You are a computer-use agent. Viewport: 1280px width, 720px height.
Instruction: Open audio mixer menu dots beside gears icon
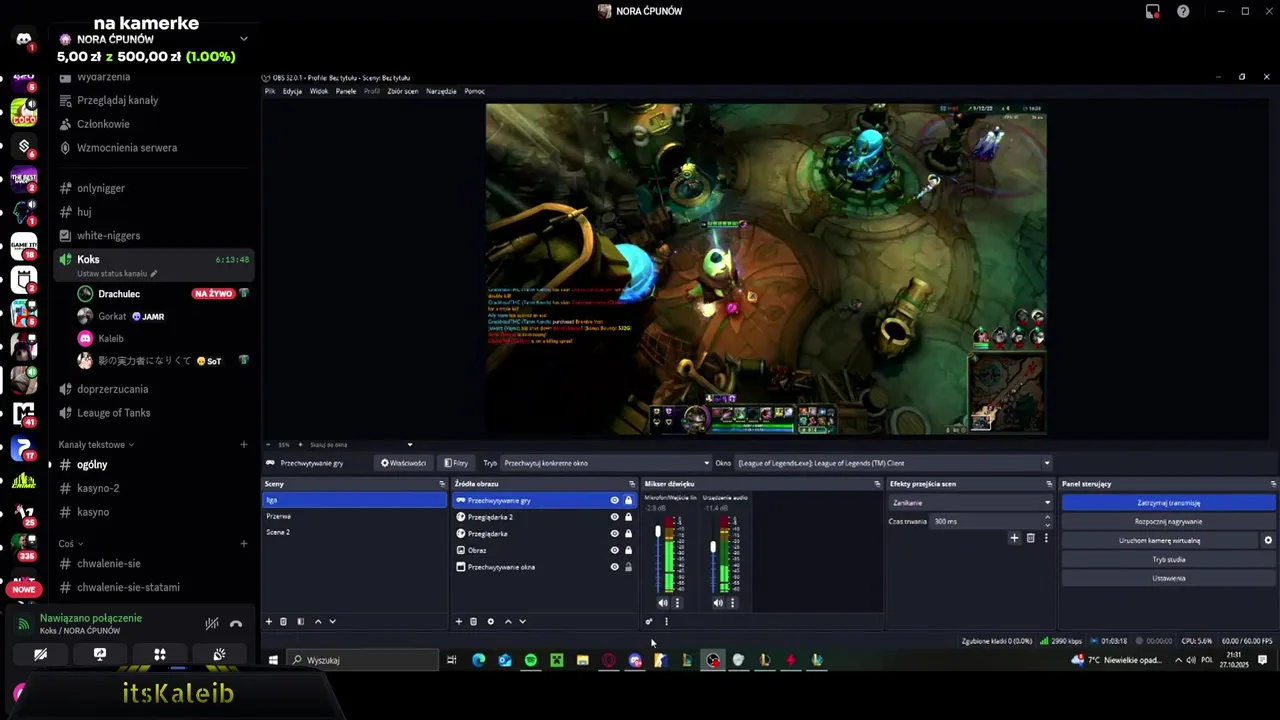[666, 621]
